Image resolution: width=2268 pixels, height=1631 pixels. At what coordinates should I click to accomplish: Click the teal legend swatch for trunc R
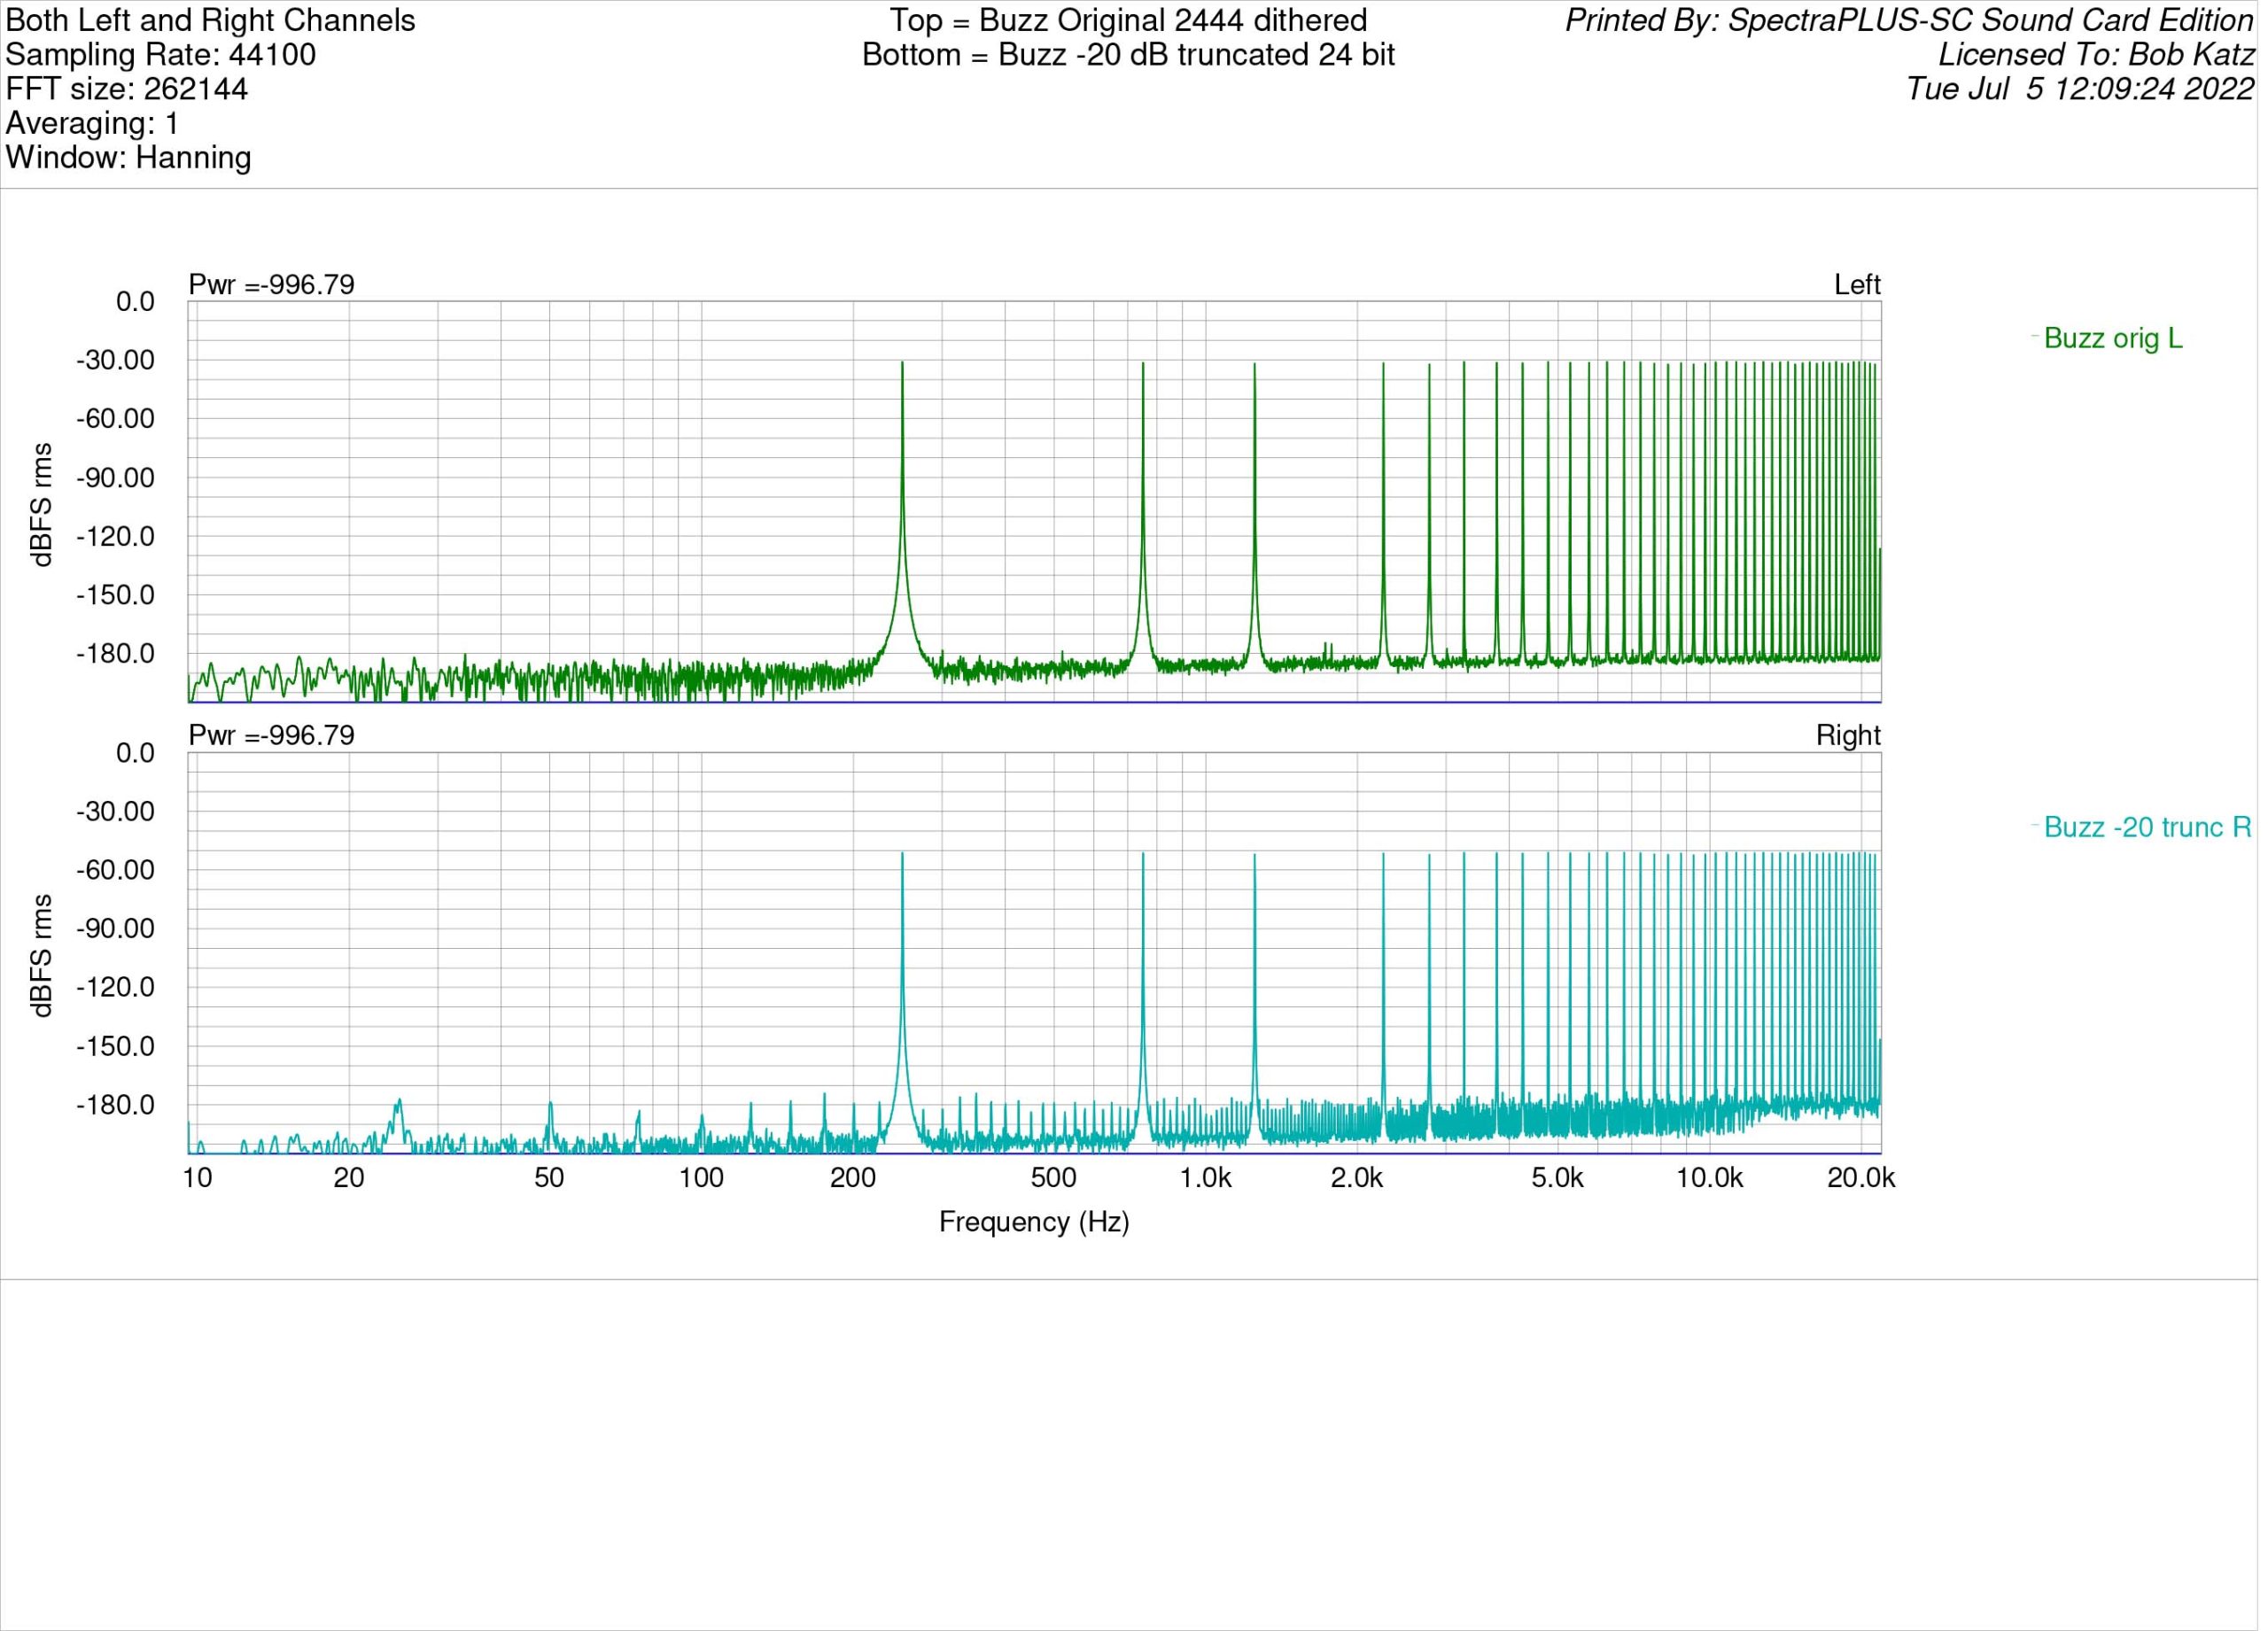click(x=2034, y=825)
